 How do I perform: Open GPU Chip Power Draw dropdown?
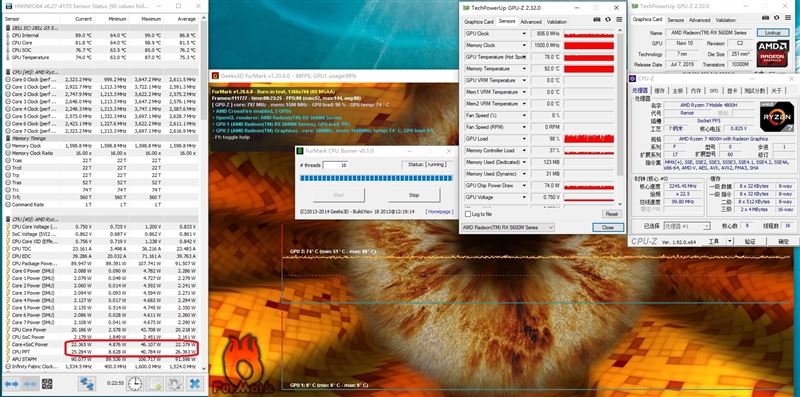pos(524,186)
